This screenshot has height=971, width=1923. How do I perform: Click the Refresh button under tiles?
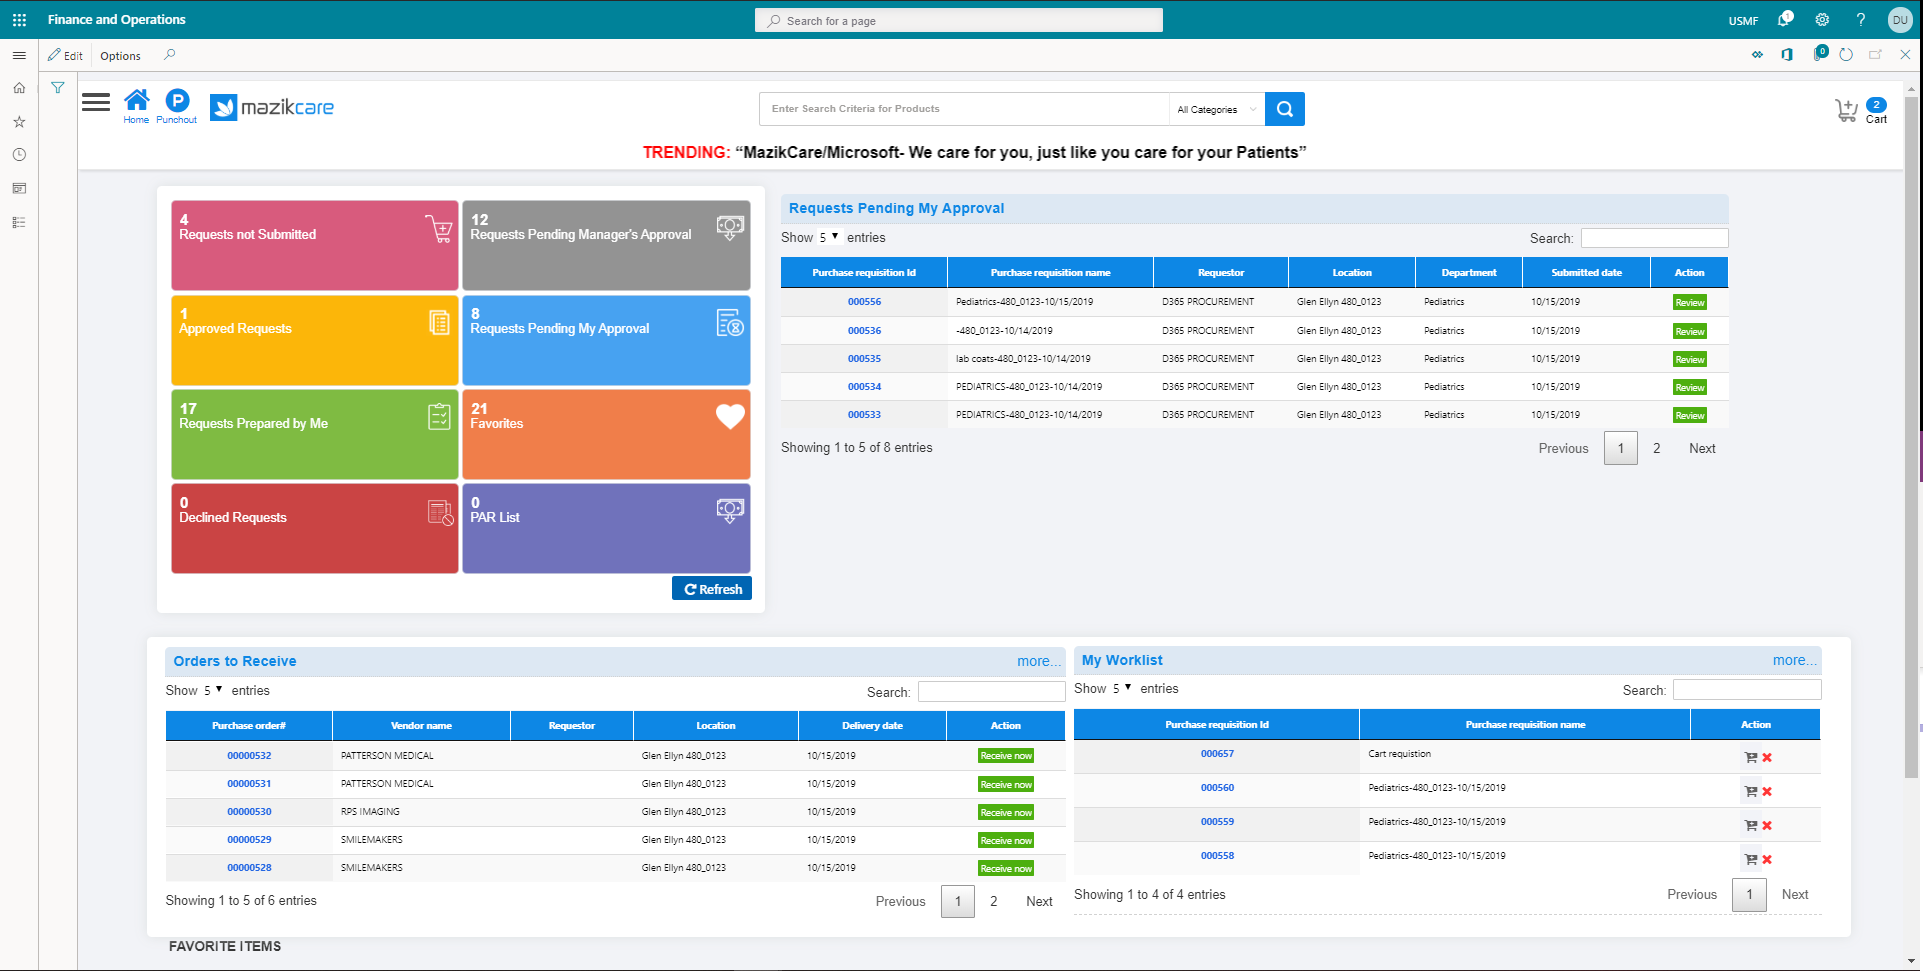tap(712, 589)
